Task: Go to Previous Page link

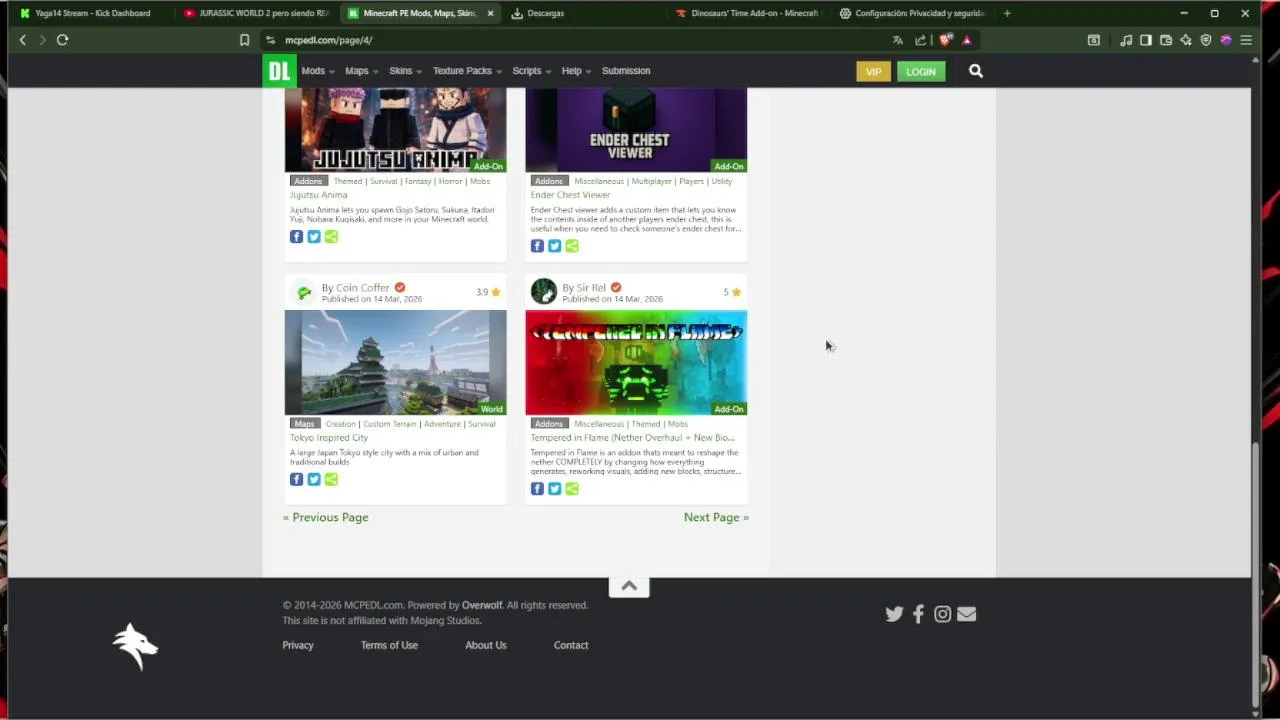Action: point(326,517)
